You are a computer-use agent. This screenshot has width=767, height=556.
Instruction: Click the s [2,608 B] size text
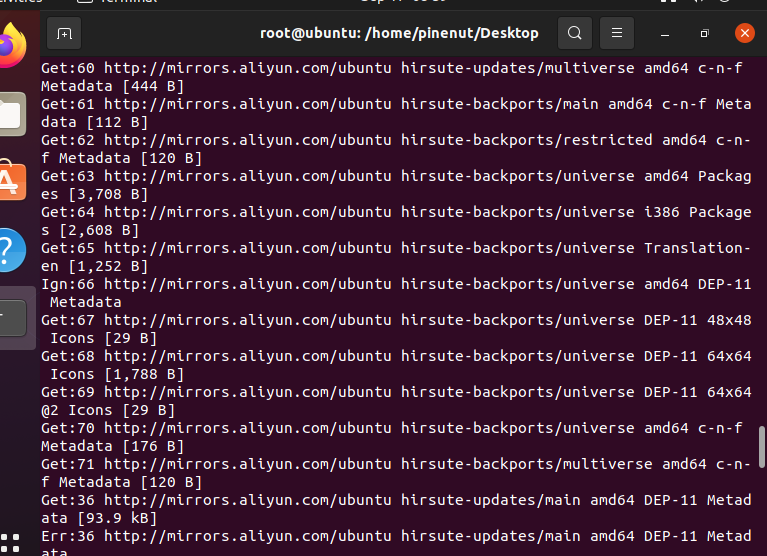(x=90, y=230)
